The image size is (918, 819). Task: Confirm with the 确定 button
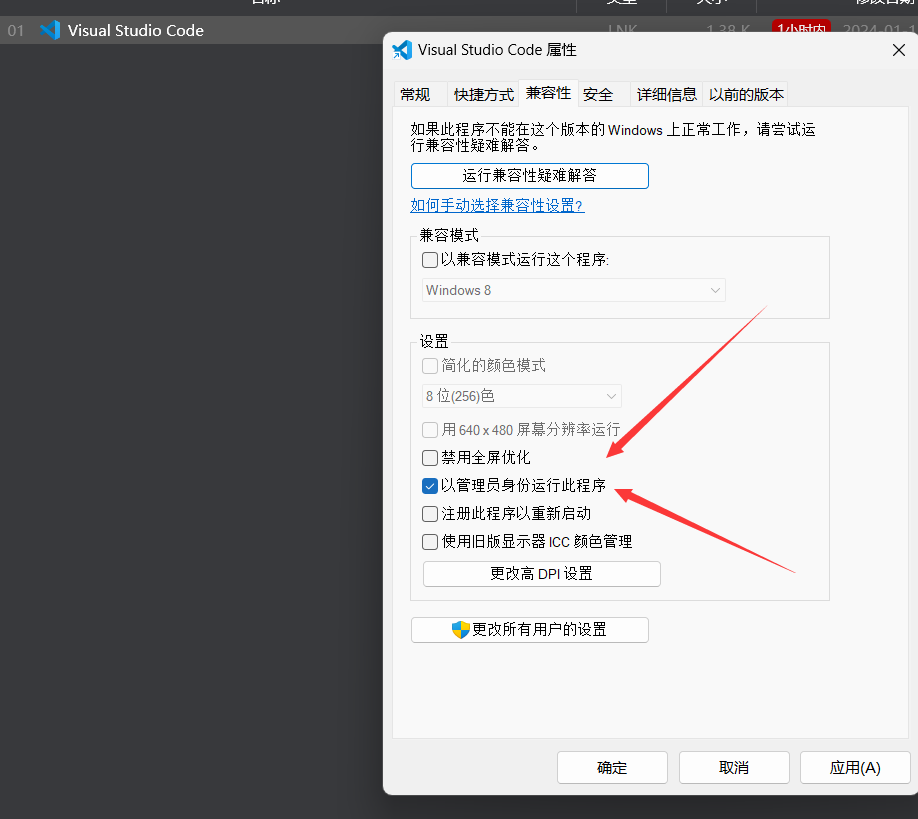point(612,767)
